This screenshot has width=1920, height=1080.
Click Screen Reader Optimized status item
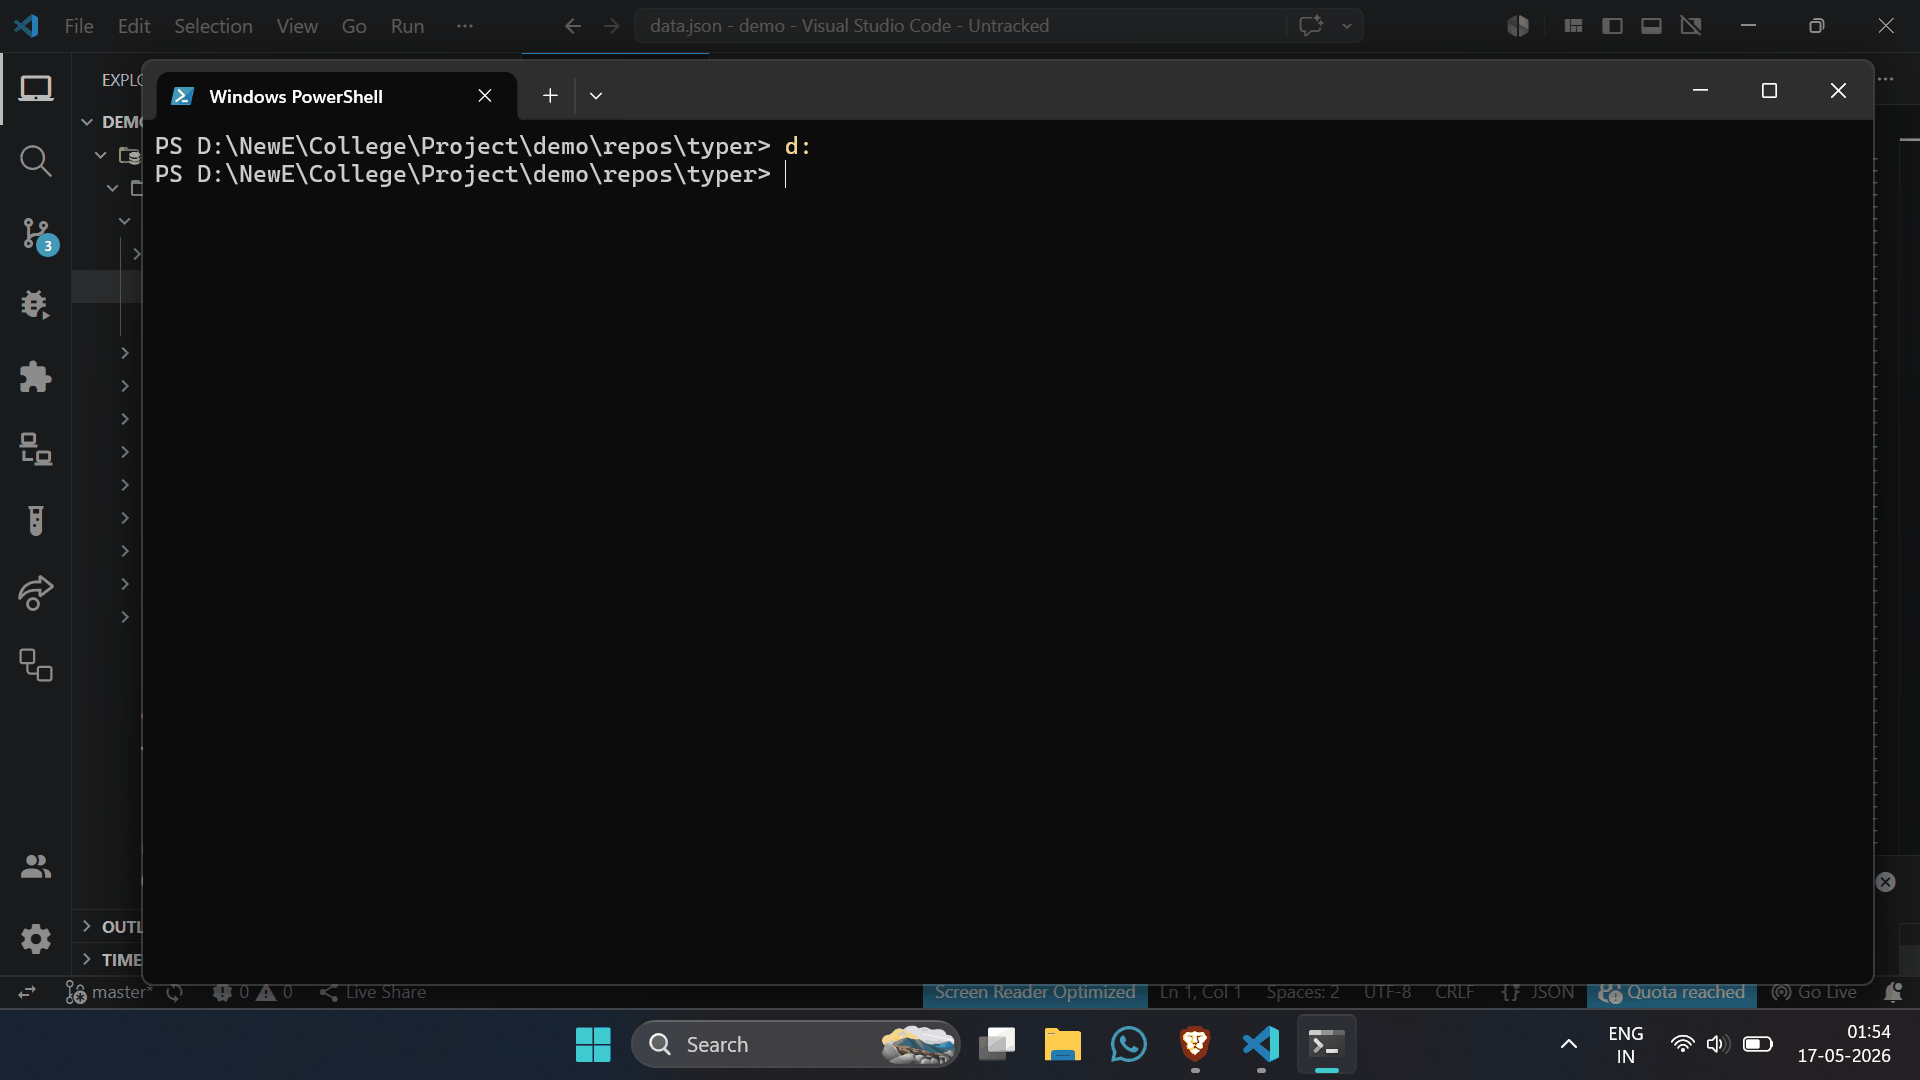[x=1035, y=992]
